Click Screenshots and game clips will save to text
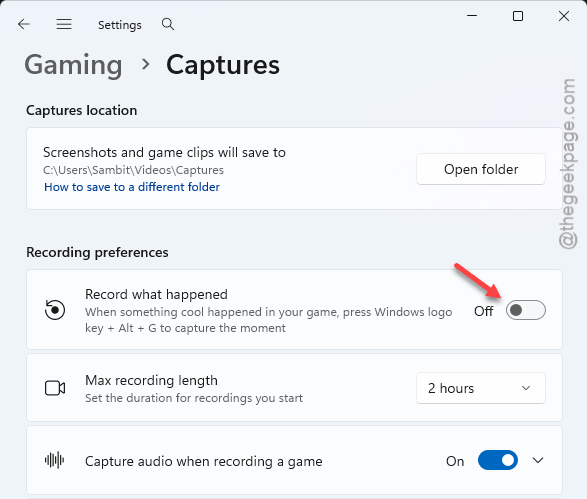Image resolution: width=587 pixels, height=499 pixels. click(x=164, y=153)
